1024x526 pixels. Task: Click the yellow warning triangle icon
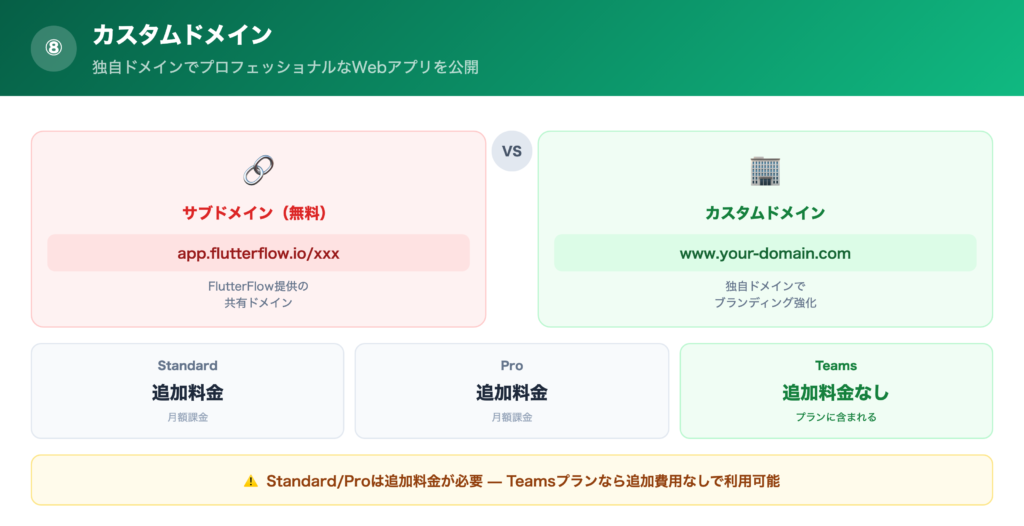click(x=250, y=481)
